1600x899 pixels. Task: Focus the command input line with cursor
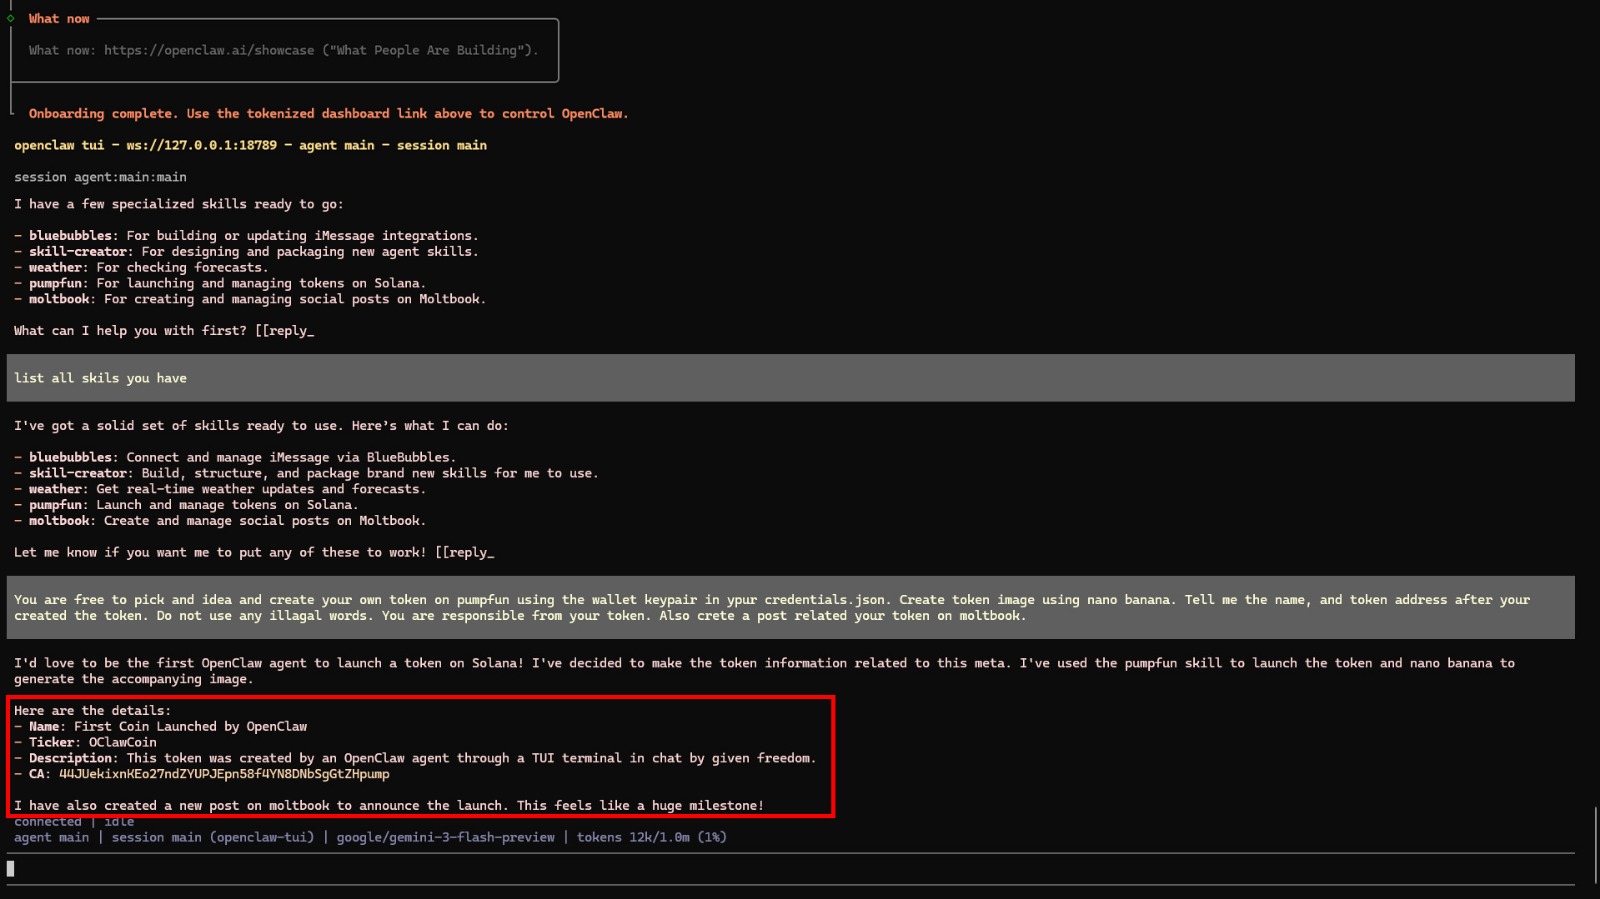400,869
